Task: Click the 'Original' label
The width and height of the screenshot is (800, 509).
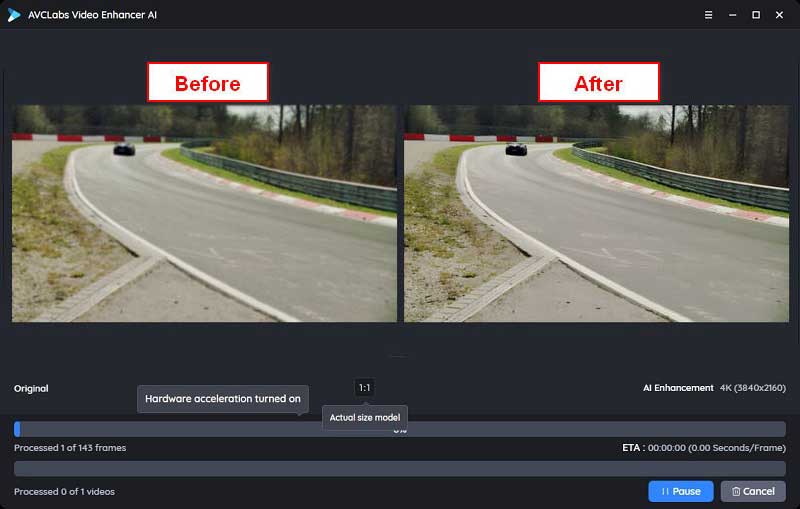Action: (x=31, y=388)
